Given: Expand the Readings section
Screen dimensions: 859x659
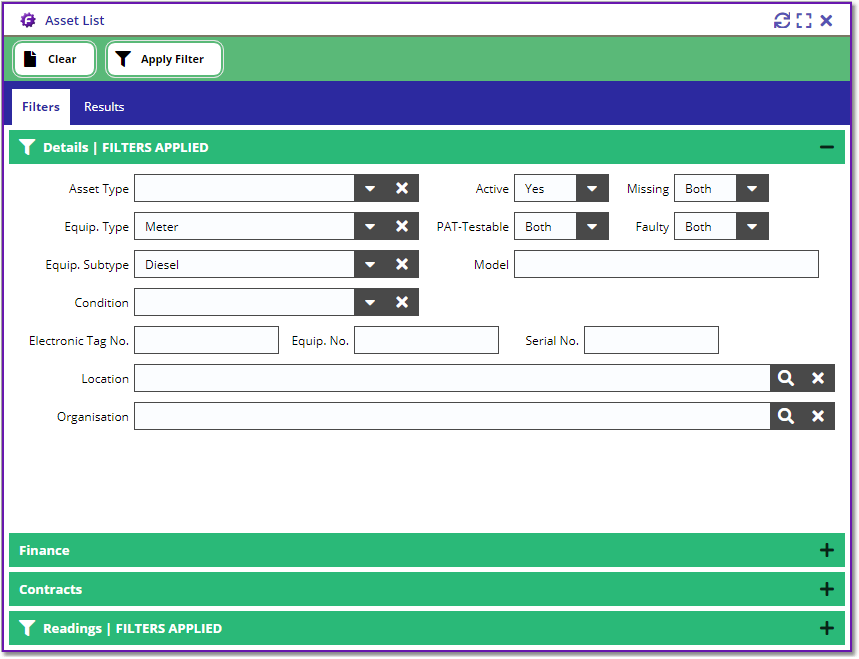Looking at the screenshot, I should pos(827,628).
